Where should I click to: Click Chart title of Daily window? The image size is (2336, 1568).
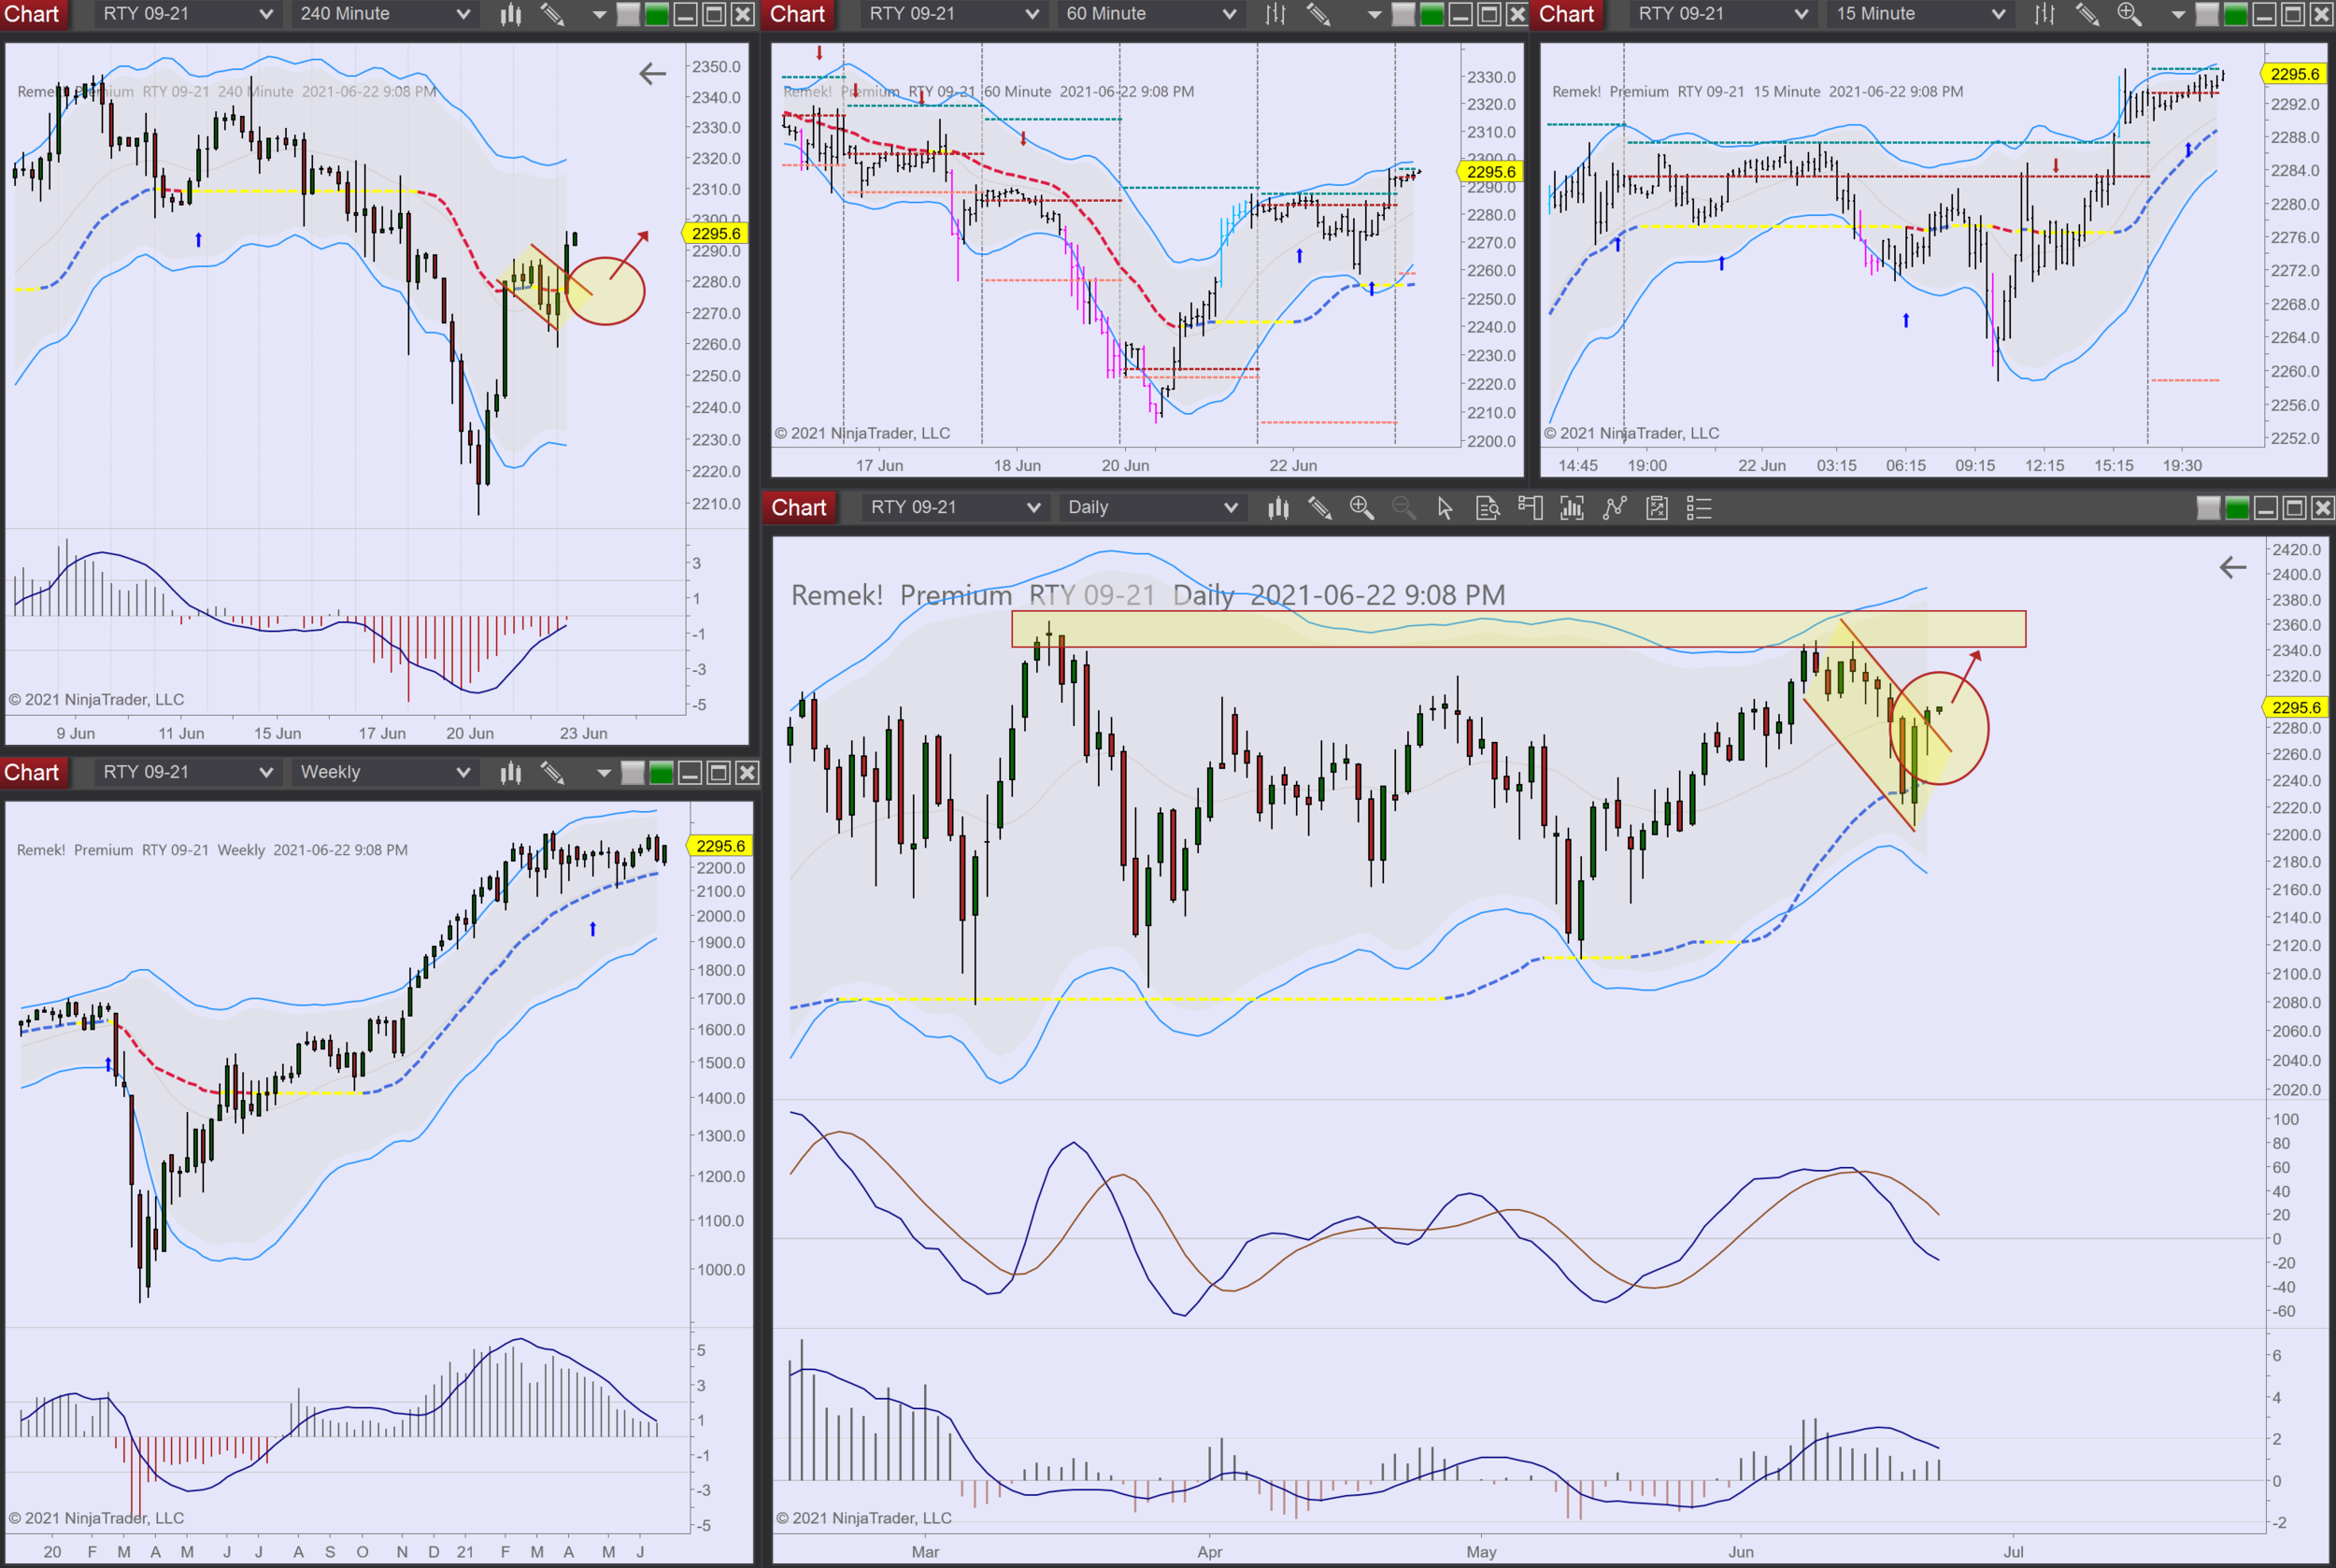(x=799, y=508)
